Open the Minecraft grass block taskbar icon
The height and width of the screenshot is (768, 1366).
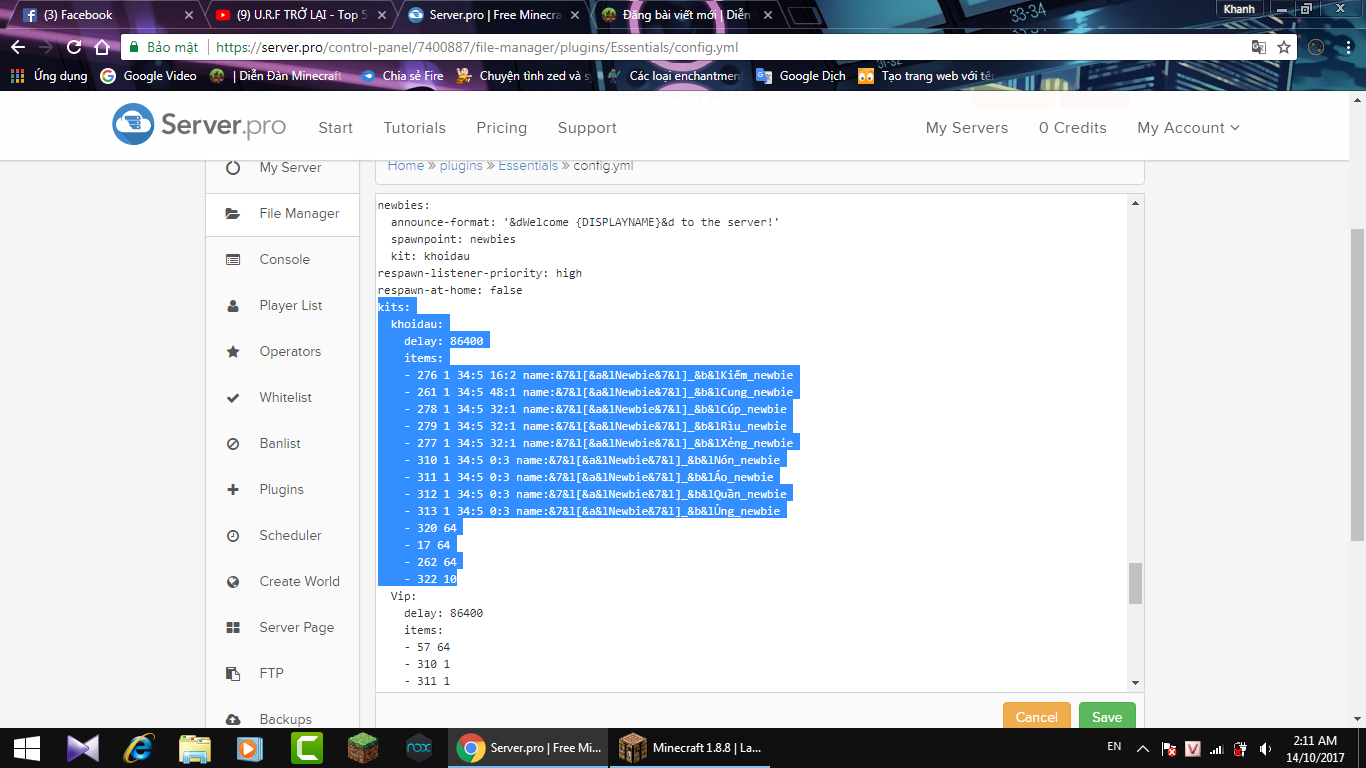point(363,748)
